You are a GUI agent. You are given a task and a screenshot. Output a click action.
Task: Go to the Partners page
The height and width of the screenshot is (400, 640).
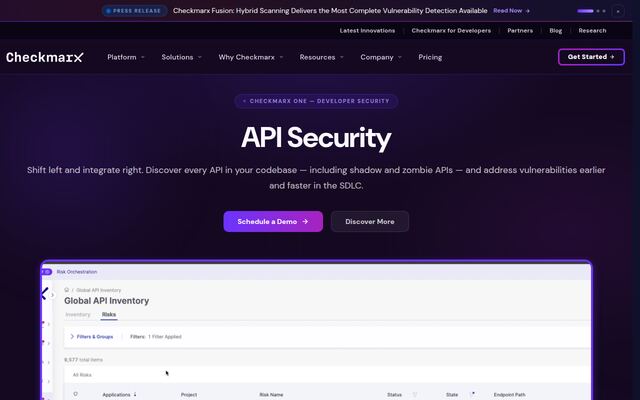(x=520, y=31)
